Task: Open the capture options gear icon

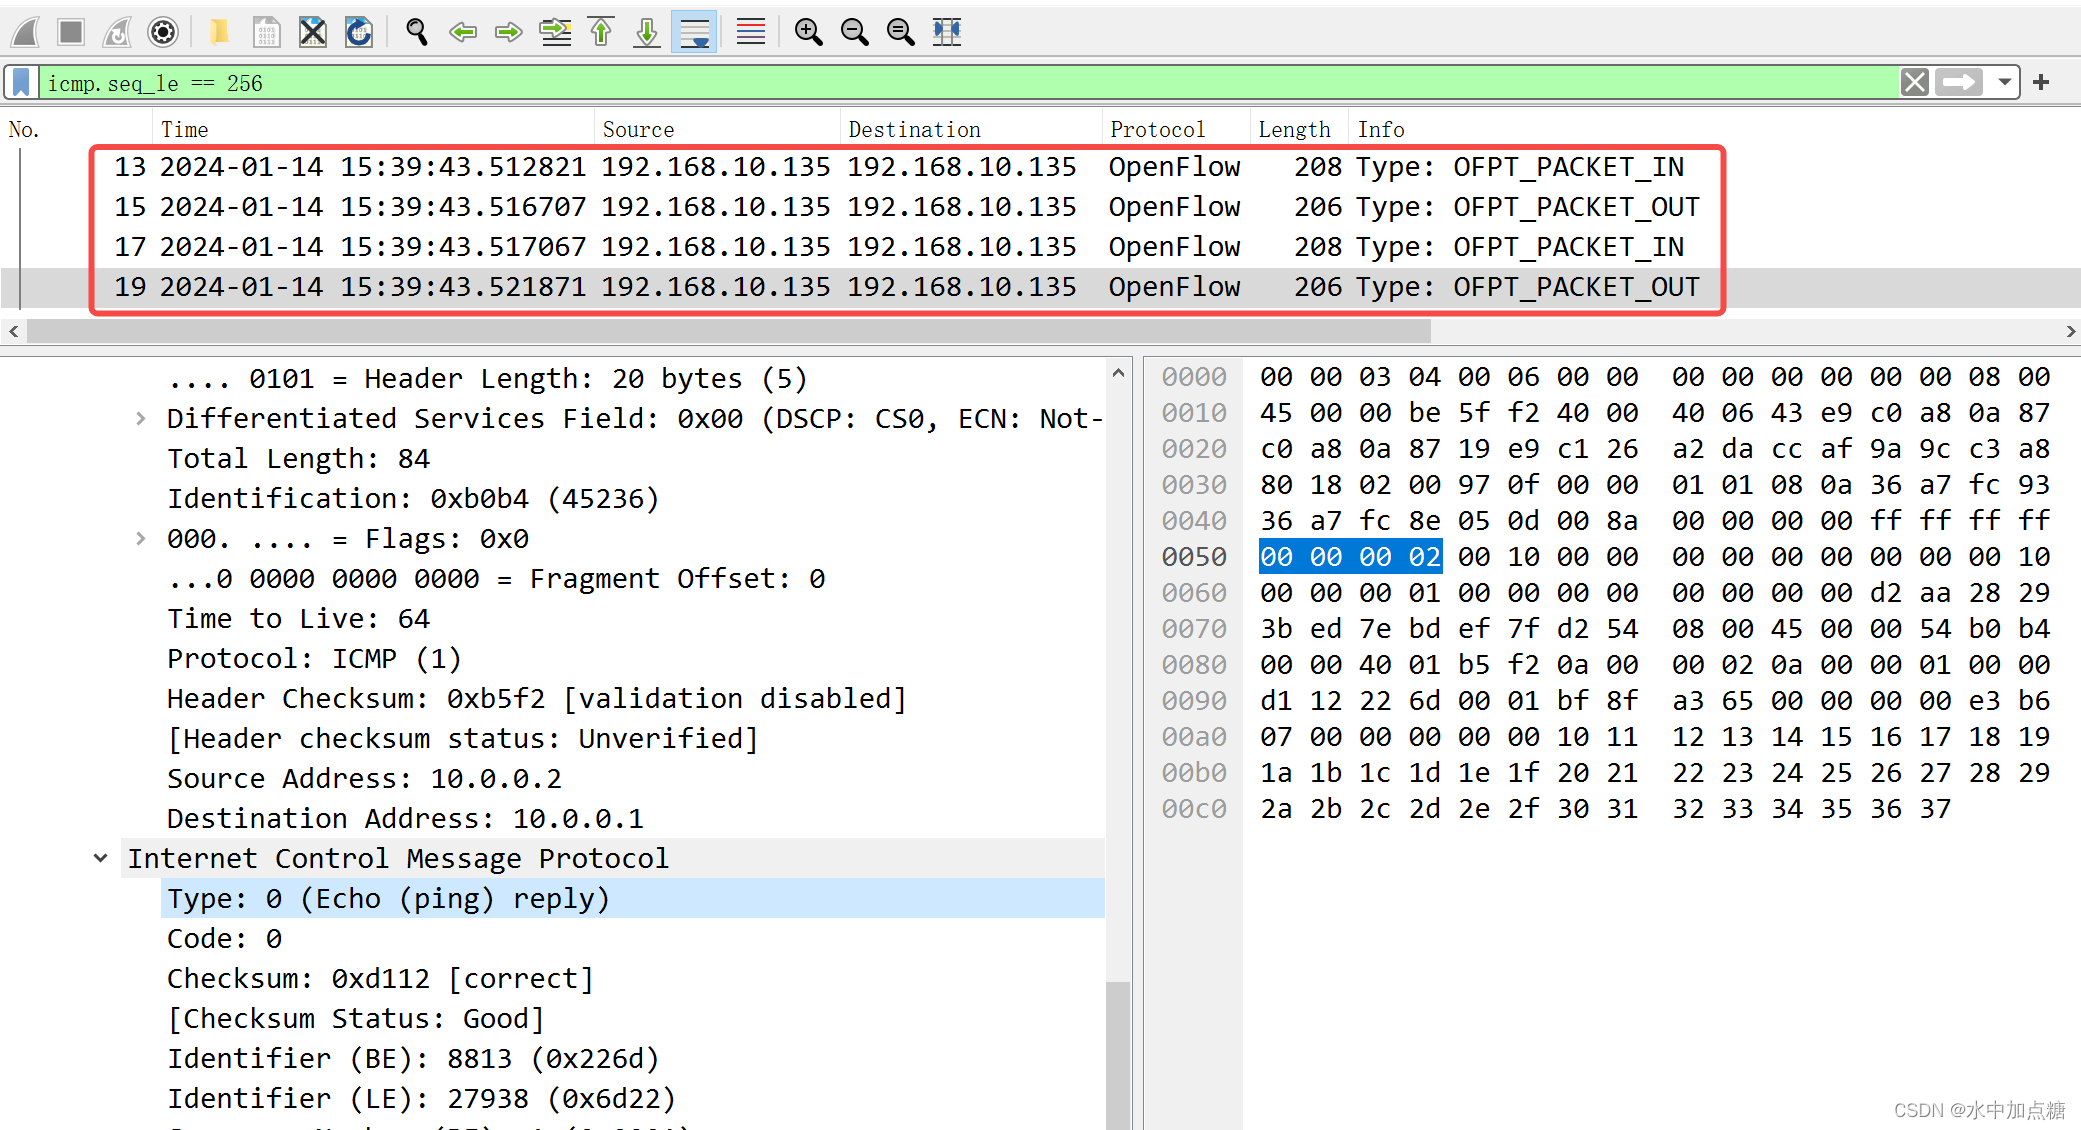Action: 163,32
